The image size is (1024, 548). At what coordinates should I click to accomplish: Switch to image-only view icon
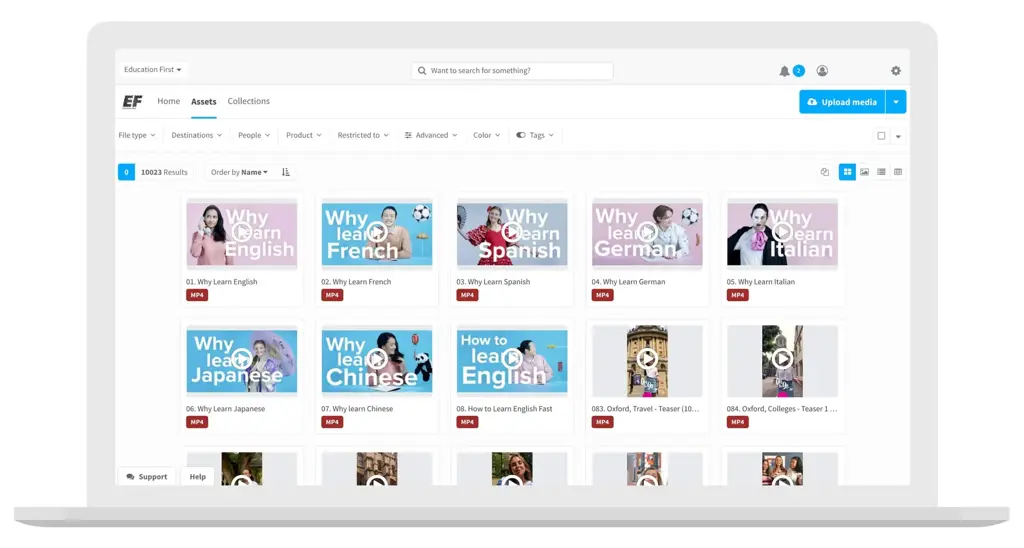(864, 172)
